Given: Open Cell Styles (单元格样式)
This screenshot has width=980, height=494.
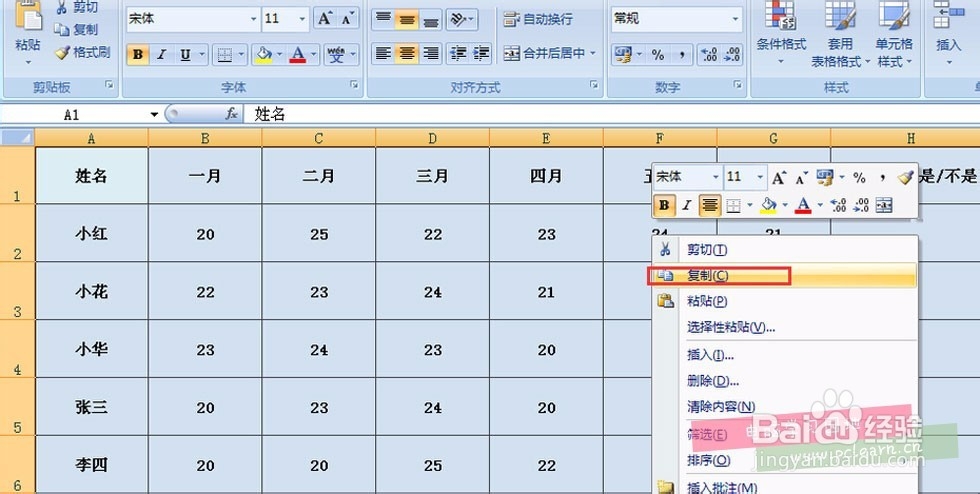Looking at the screenshot, I should click(x=894, y=33).
